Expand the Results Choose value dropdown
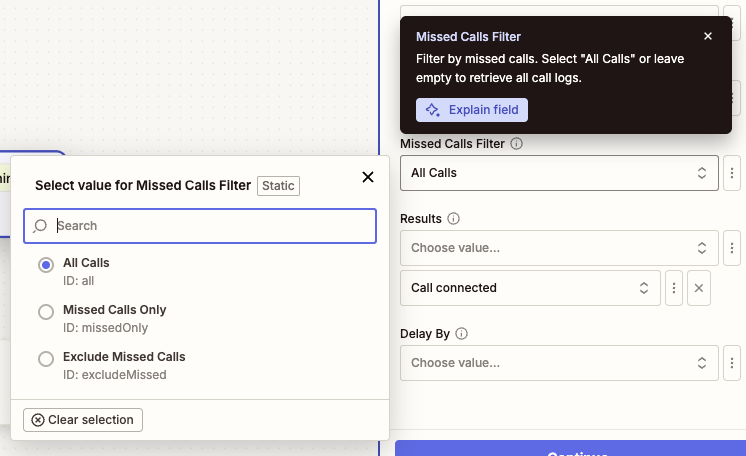This screenshot has width=746, height=456. click(558, 248)
